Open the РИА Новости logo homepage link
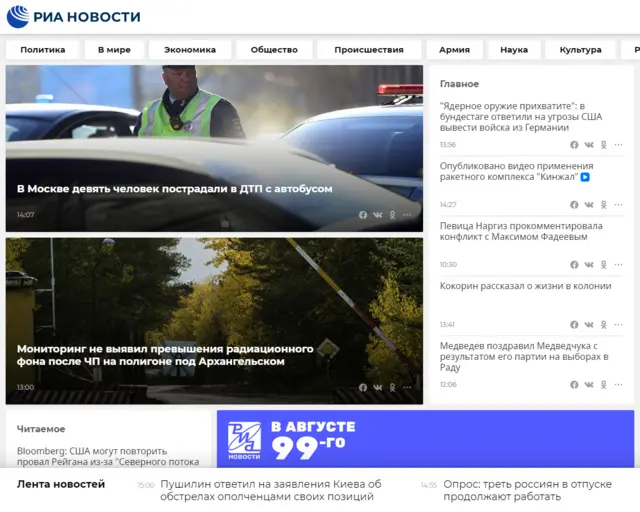Screen dimensions: 640x512 (x=73, y=17)
